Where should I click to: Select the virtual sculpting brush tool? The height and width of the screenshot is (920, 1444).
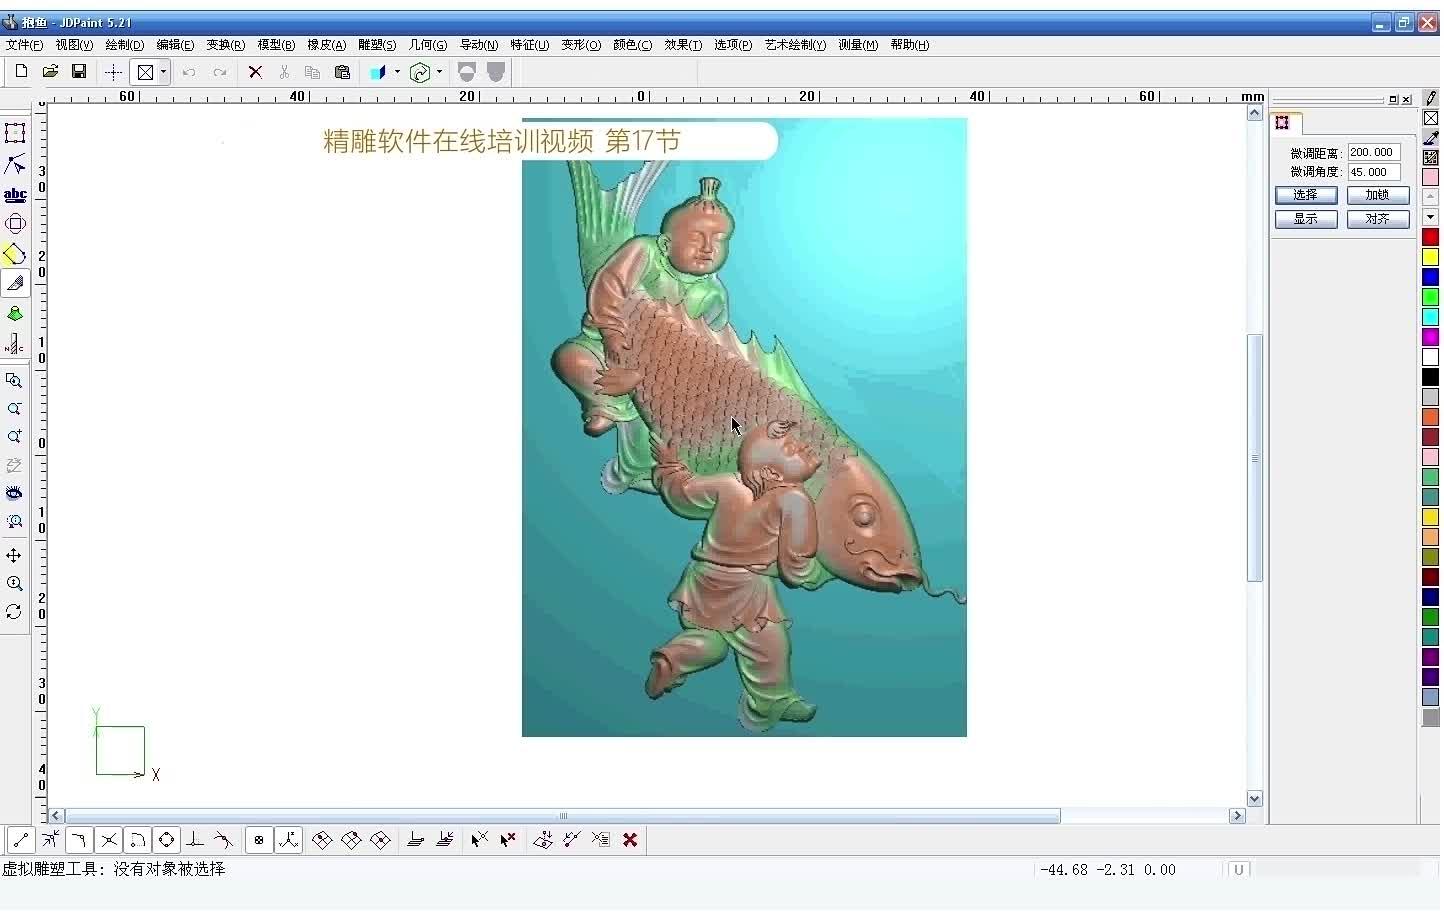[15, 283]
